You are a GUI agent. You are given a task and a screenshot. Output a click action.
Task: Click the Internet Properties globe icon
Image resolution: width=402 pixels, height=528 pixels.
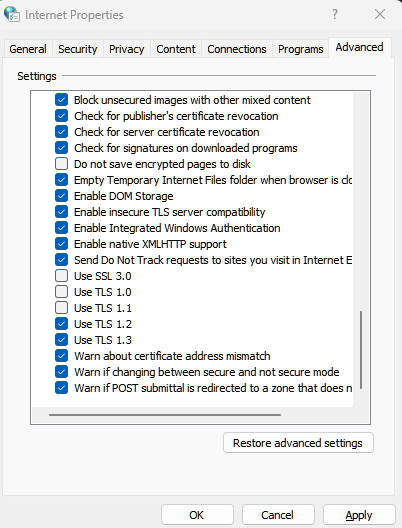[x=12, y=14]
